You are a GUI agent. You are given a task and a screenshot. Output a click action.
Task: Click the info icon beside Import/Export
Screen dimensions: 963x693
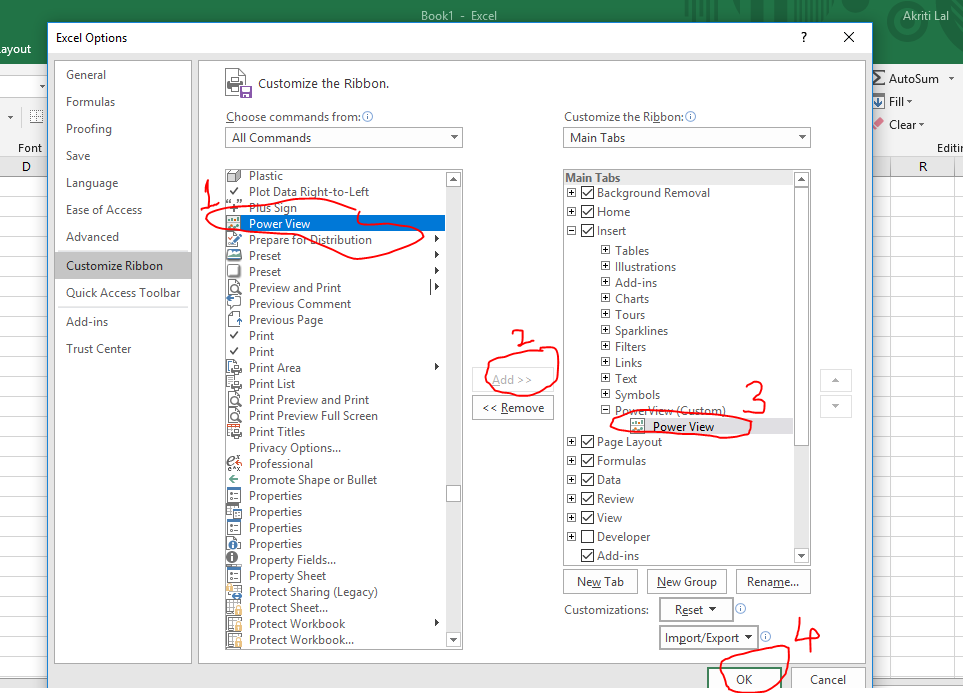coord(765,636)
